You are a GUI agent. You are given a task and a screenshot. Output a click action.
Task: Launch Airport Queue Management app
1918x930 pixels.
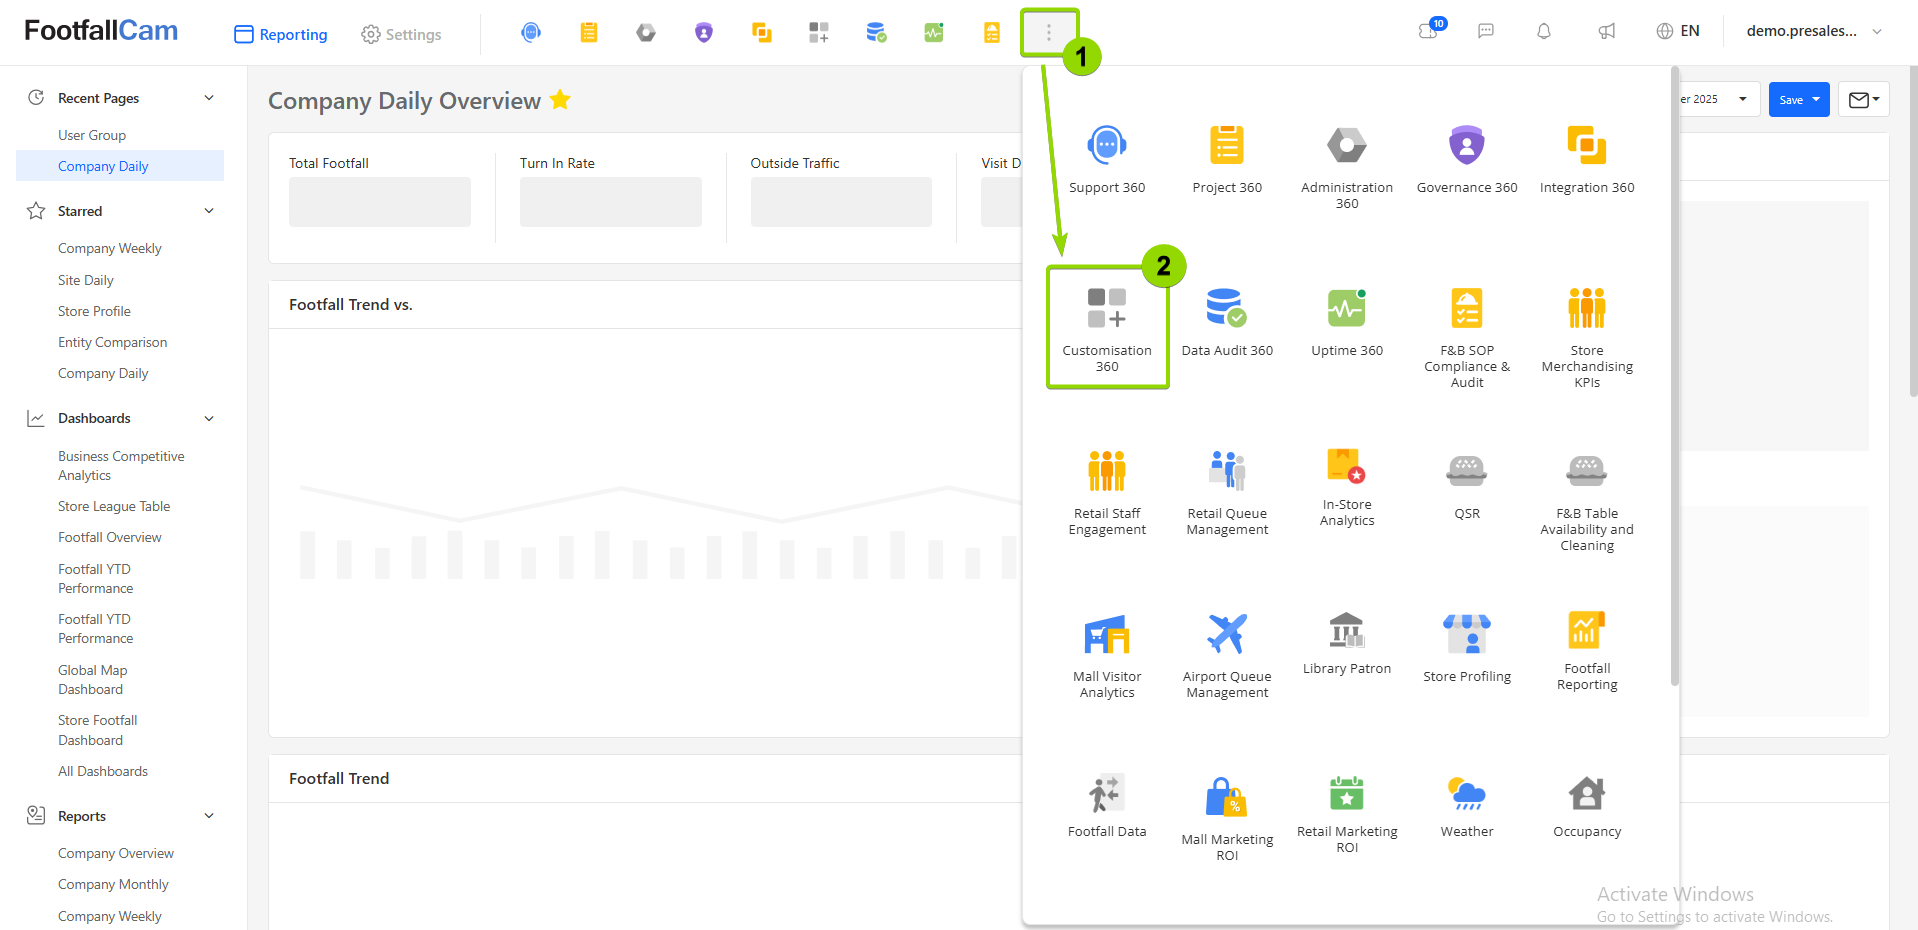[1227, 655]
